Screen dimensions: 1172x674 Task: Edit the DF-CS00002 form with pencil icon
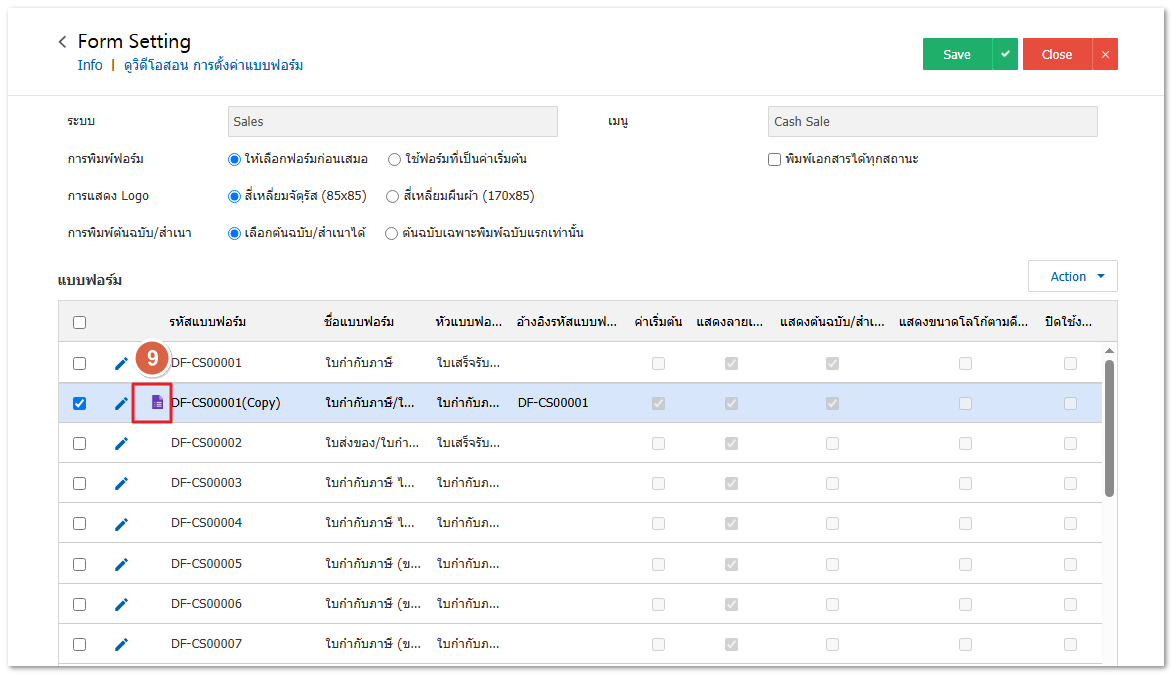point(121,443)
